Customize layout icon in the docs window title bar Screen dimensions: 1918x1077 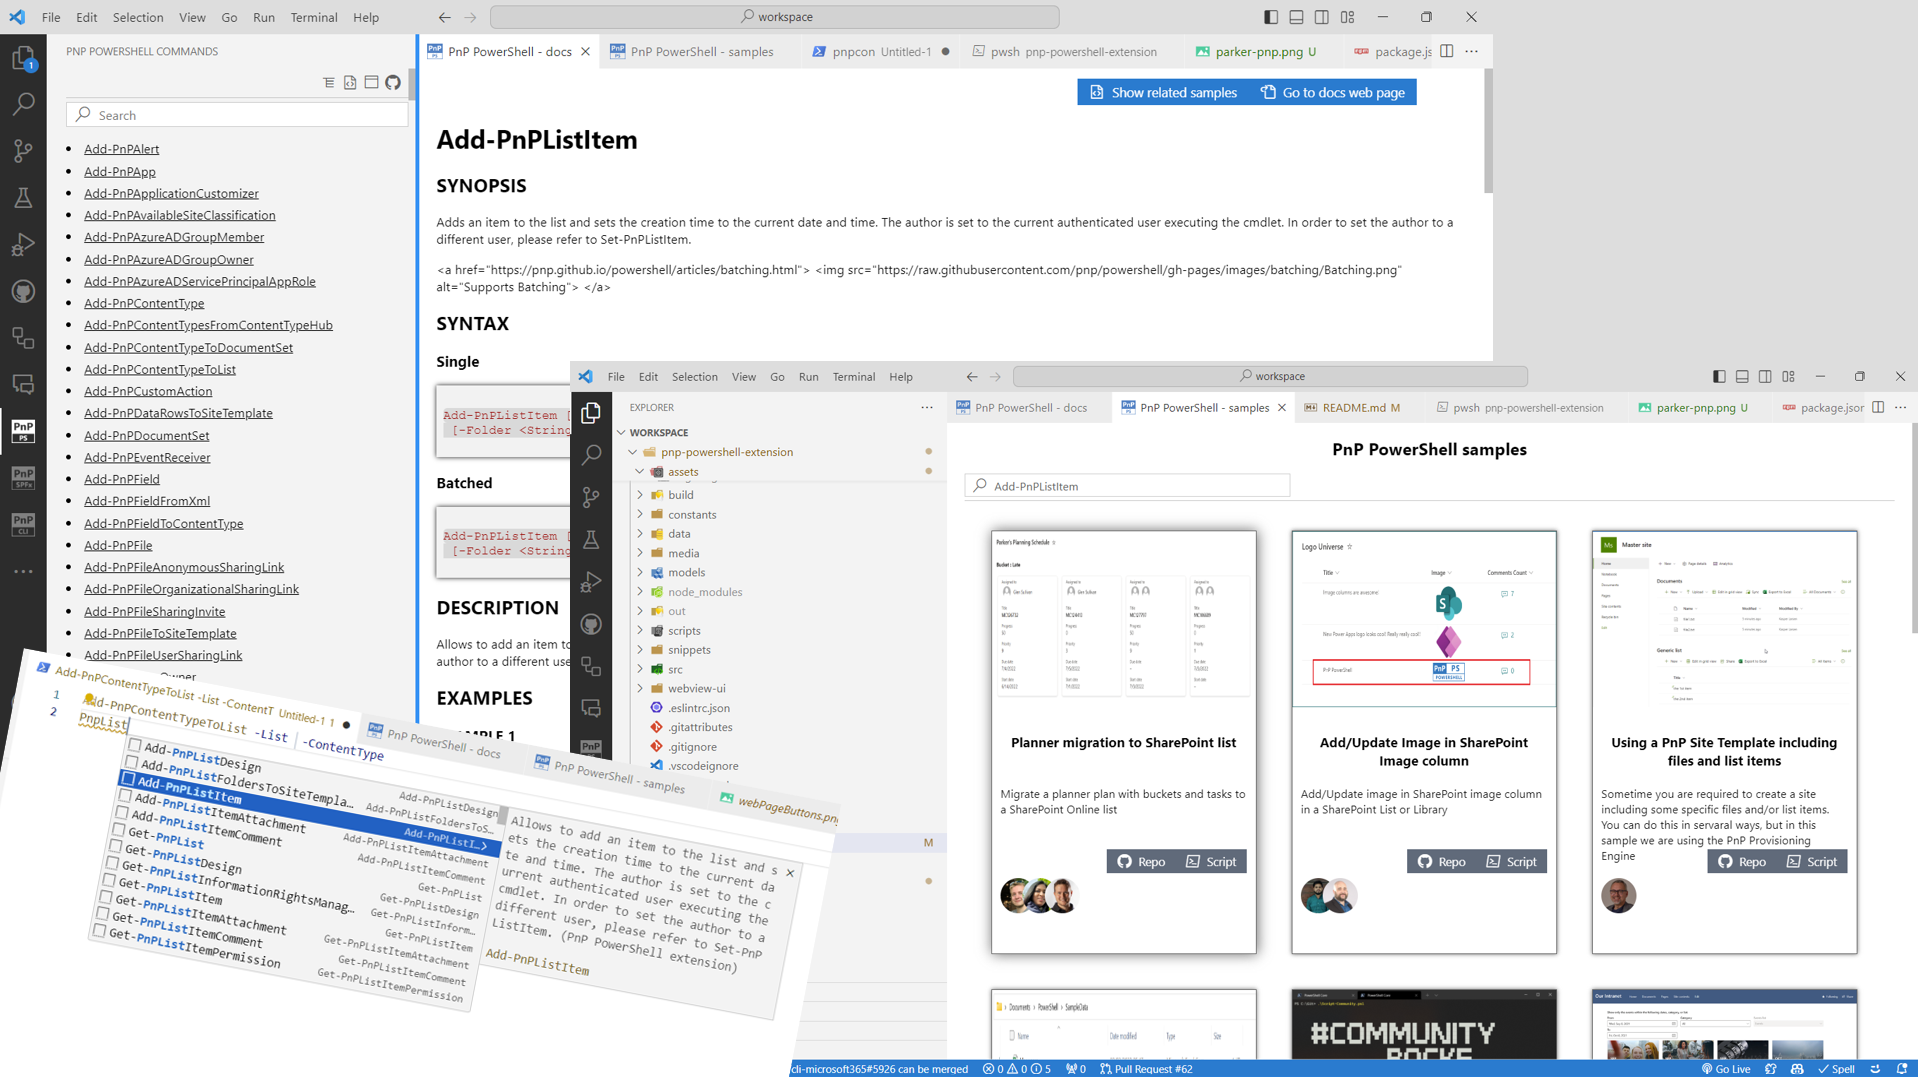(1348, 17)
